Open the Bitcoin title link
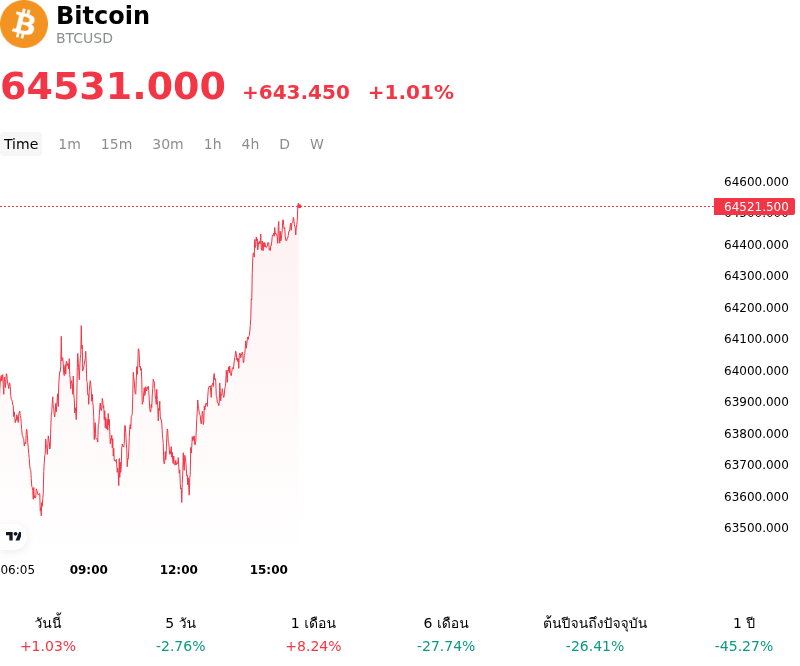800x666 pixels. 103,15
